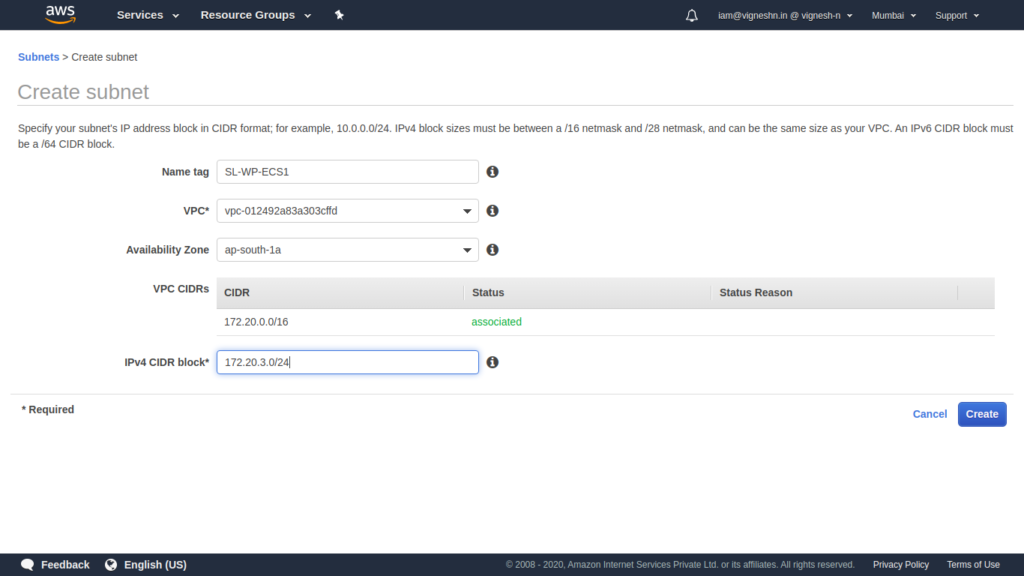This screenshot has width=1024, height=576.
Task: Pin a shortcut with the pushpin icon
Action: pyautogui.click(x=339, y=15)
